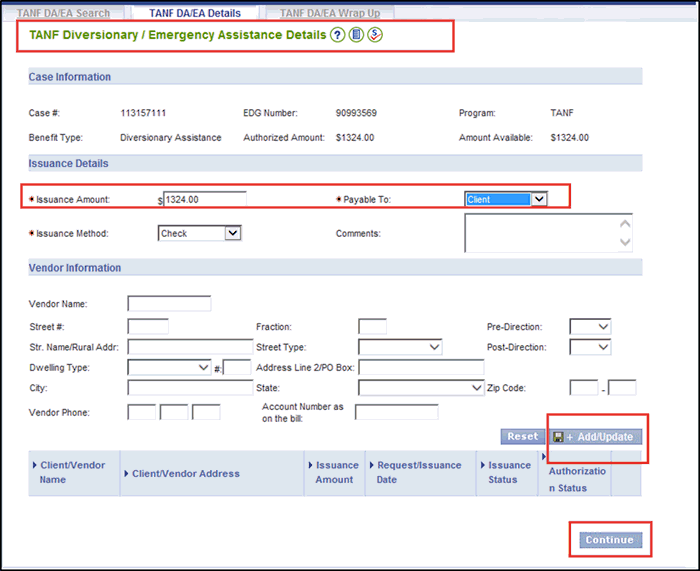Click the Vendor Phone area code field
The width and height of the screenshot is (700, 571).
click(142, 412)
